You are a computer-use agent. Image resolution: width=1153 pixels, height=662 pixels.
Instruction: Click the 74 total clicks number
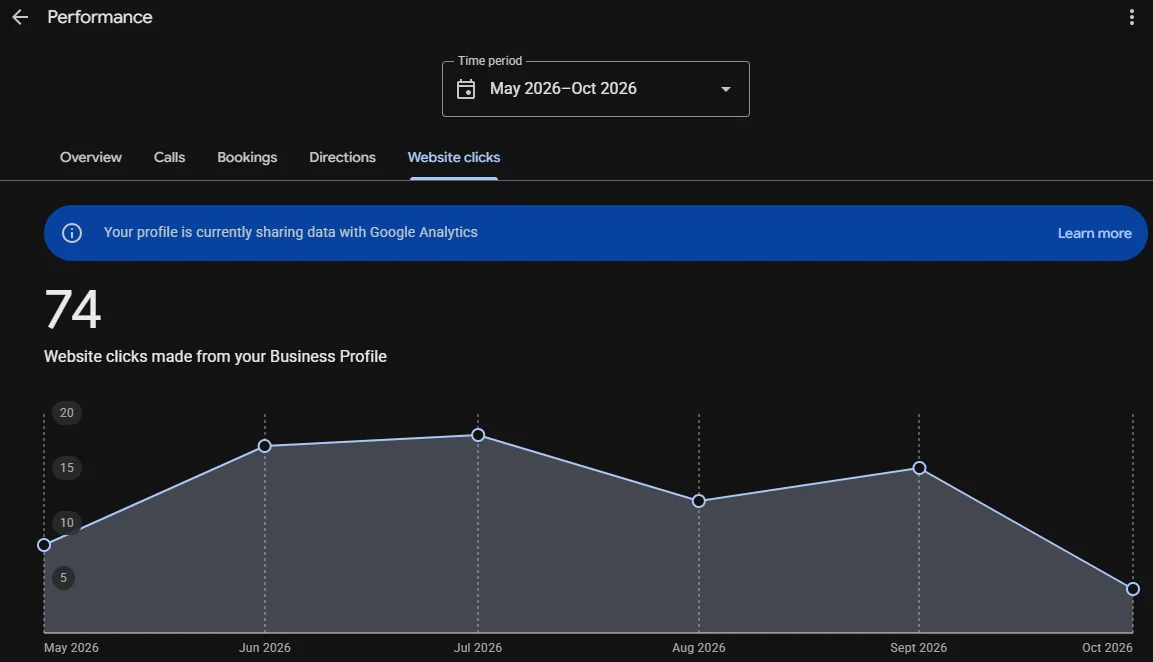[73, 309]
